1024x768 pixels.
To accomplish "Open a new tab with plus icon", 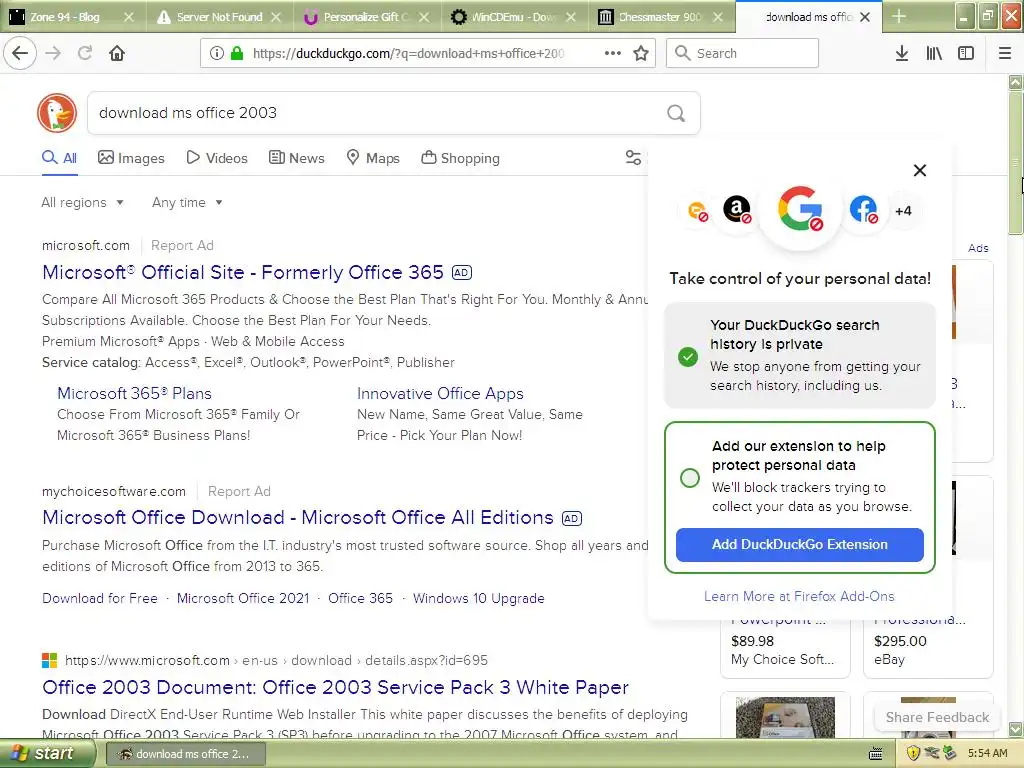I will coord(899,16).
